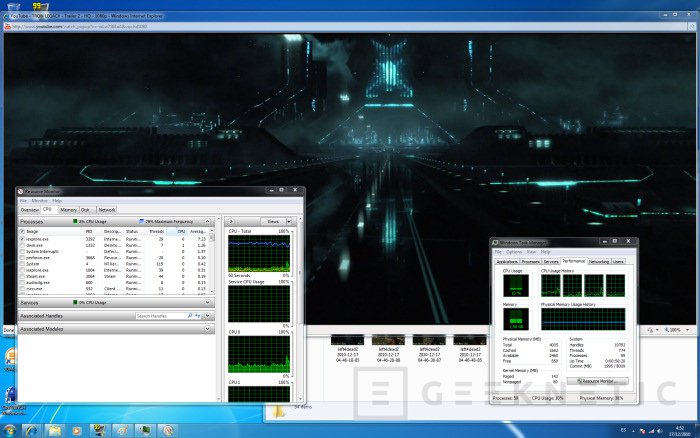700x438 pixels.
Task: Click the graph pane vertical scrollbar
Action: point(300,309)
